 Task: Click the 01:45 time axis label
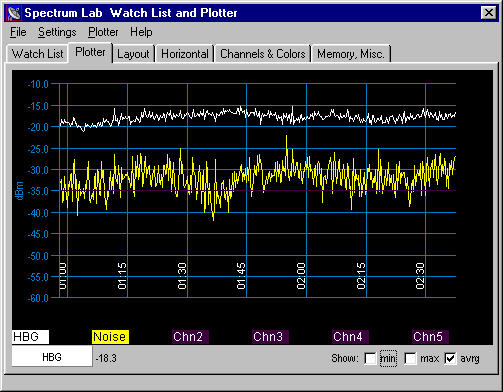pyautogui.click(x=241, y=276)
